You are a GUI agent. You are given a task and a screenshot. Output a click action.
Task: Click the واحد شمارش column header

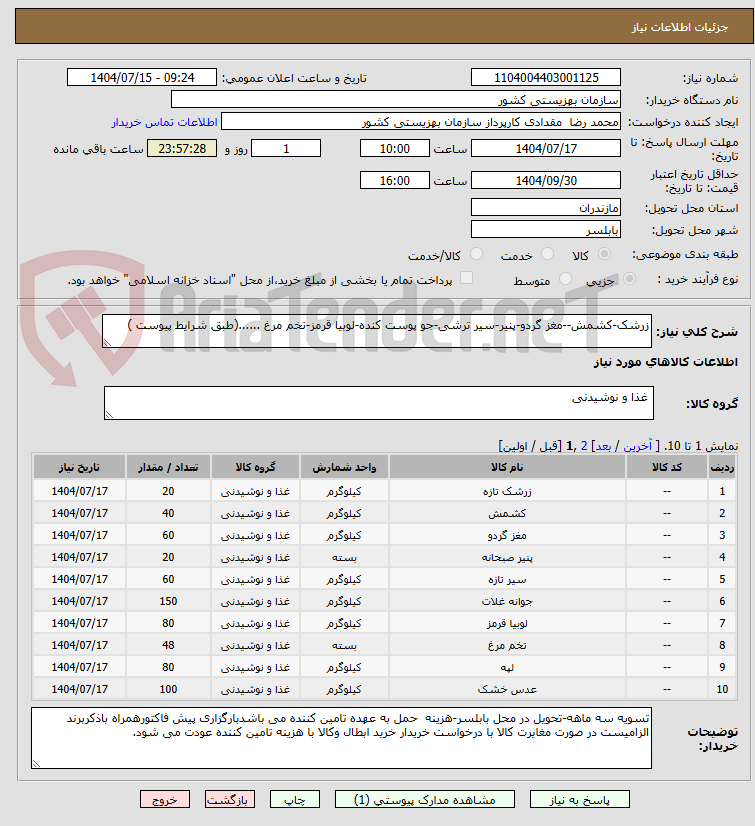tap(344, 467)
